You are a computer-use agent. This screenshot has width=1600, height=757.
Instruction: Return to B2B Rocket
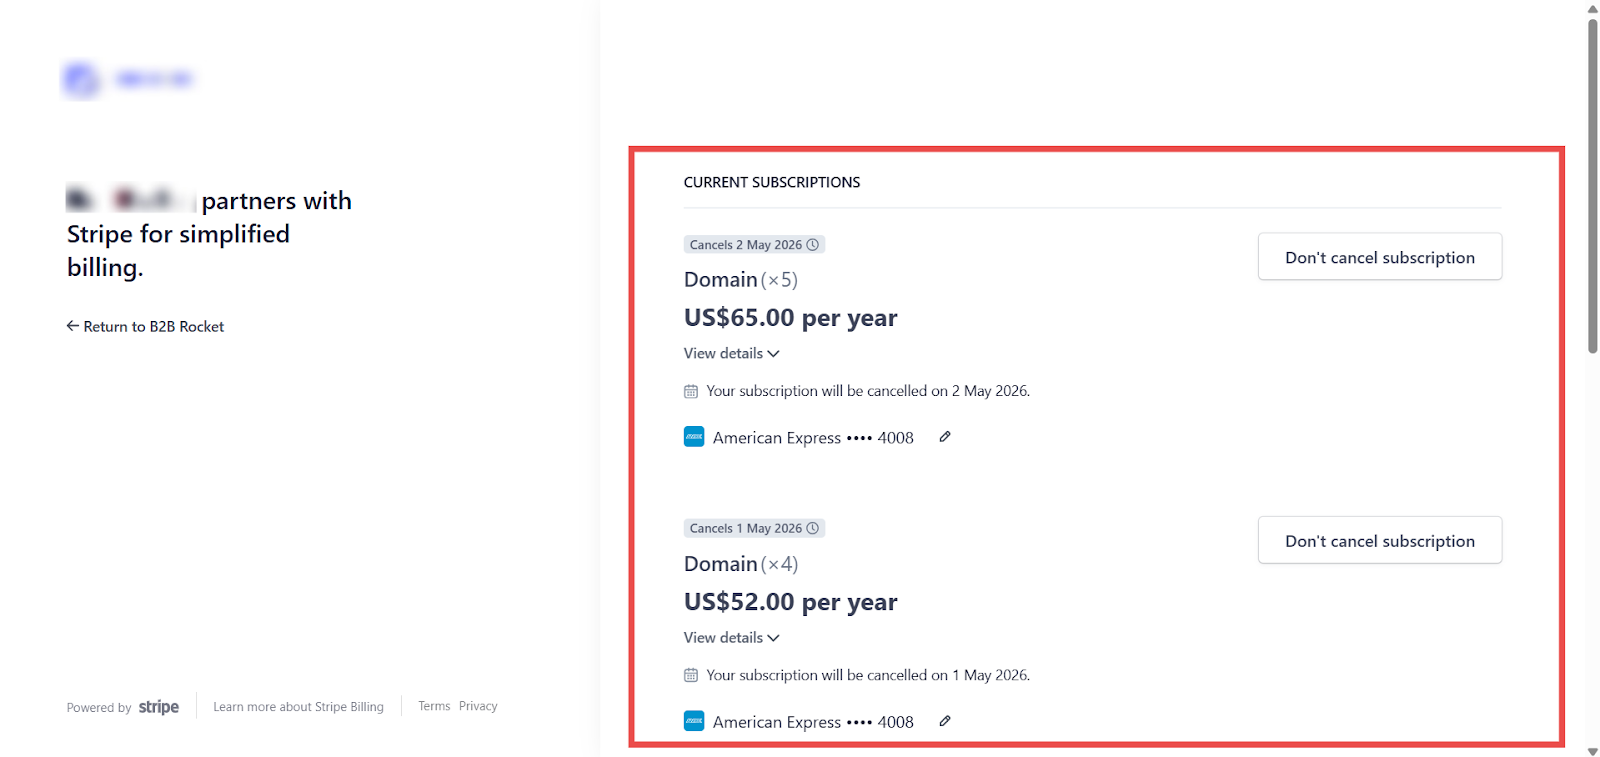coord(145,327)
